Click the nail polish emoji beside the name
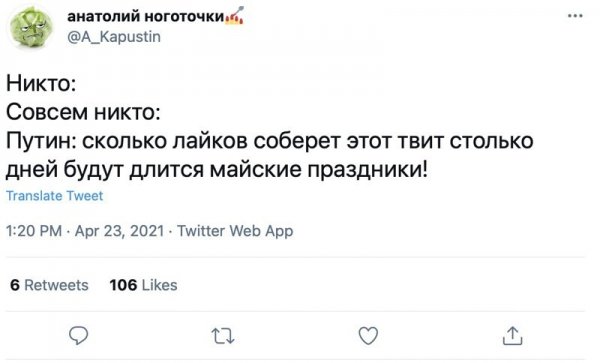The width and height of the screenshot is (600, 363). click(x=235, y=16)
